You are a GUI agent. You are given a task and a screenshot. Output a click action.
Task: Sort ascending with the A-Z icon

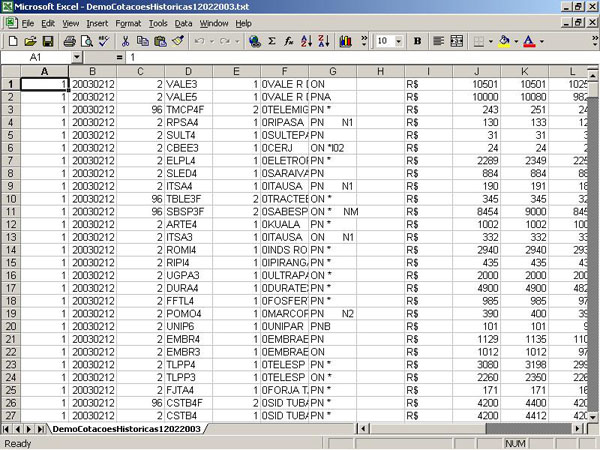306,42
